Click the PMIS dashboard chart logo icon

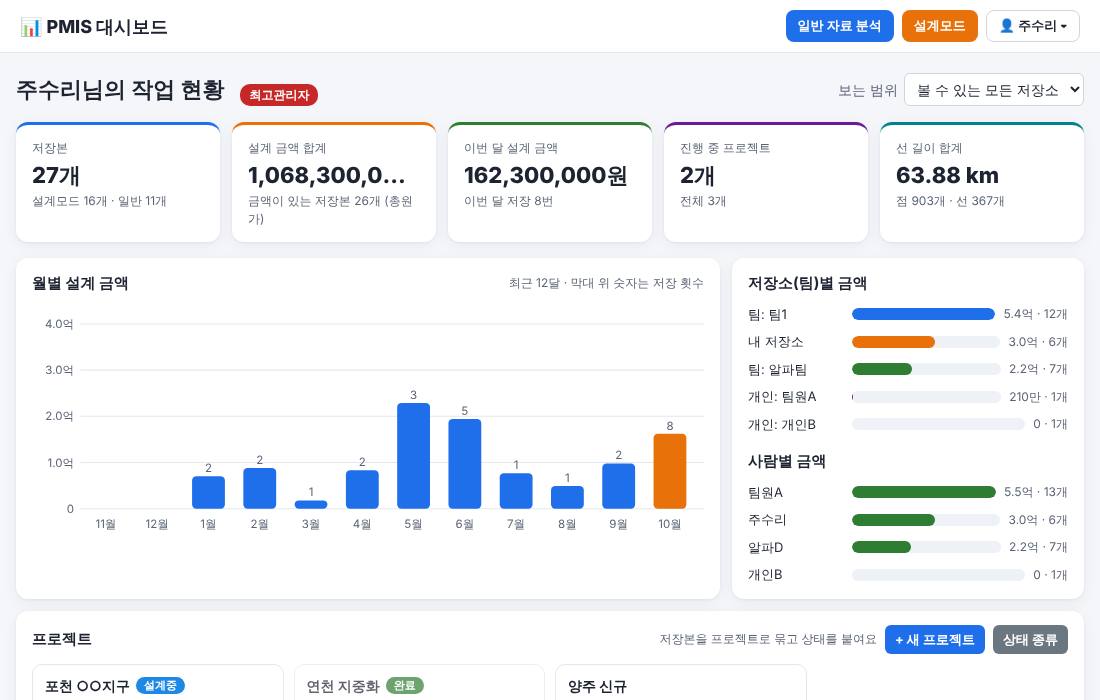pos(30,27)
